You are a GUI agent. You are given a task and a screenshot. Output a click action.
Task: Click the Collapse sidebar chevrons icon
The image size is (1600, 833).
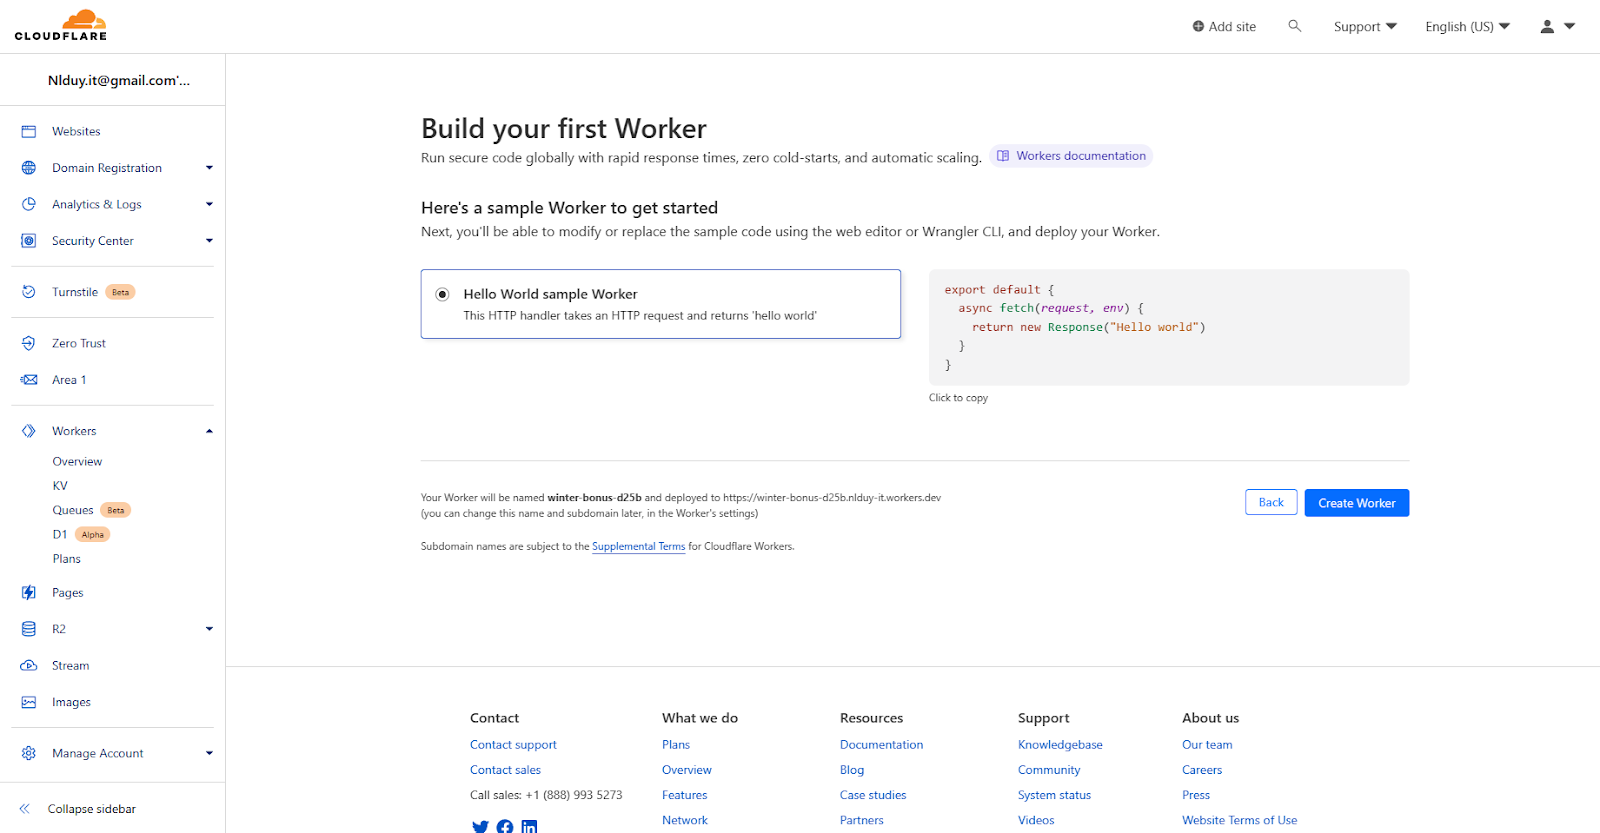pyautogui.click(x=25, y=809)
